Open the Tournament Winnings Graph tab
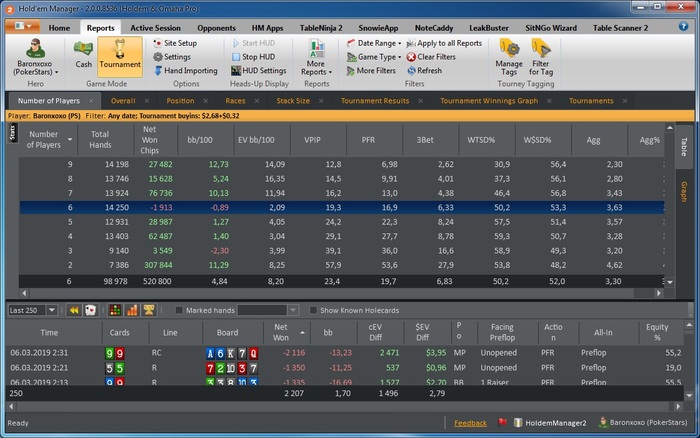This screenshot has width=700, height=438. tap(489, 101)
